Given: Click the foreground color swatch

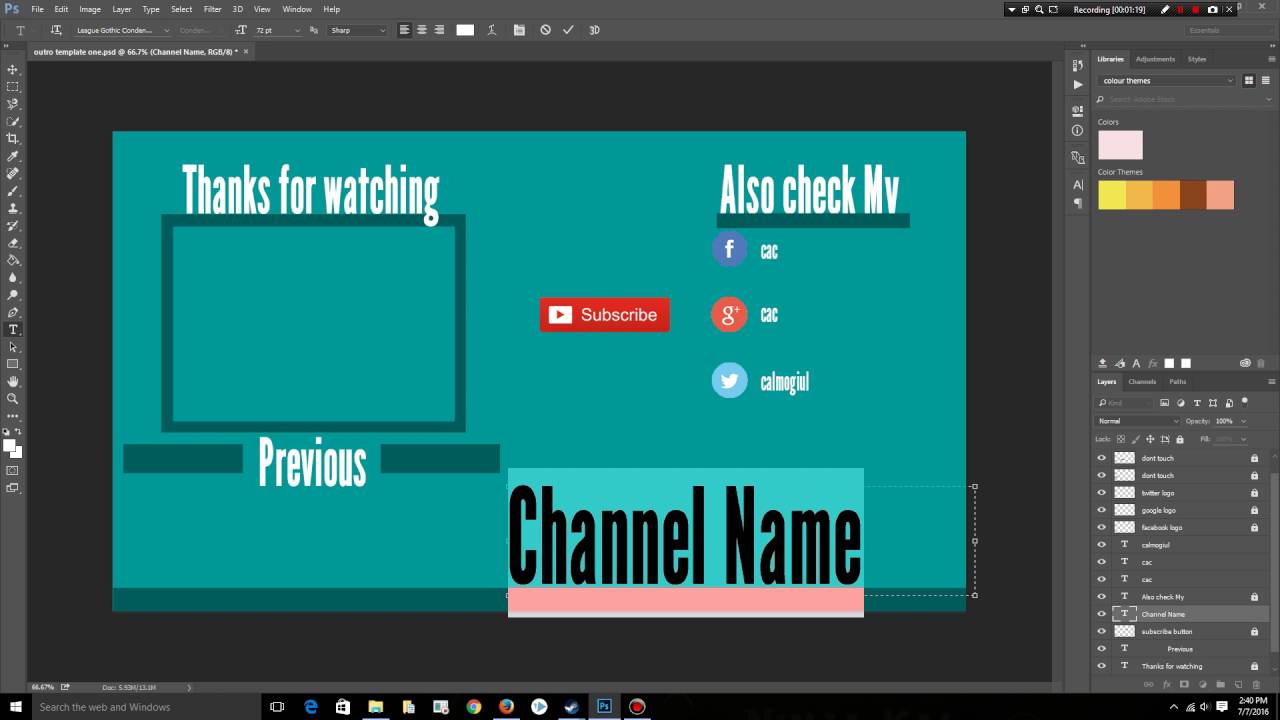Looking at the screenshot, I should pyautogui.click(x=10, y=446).
